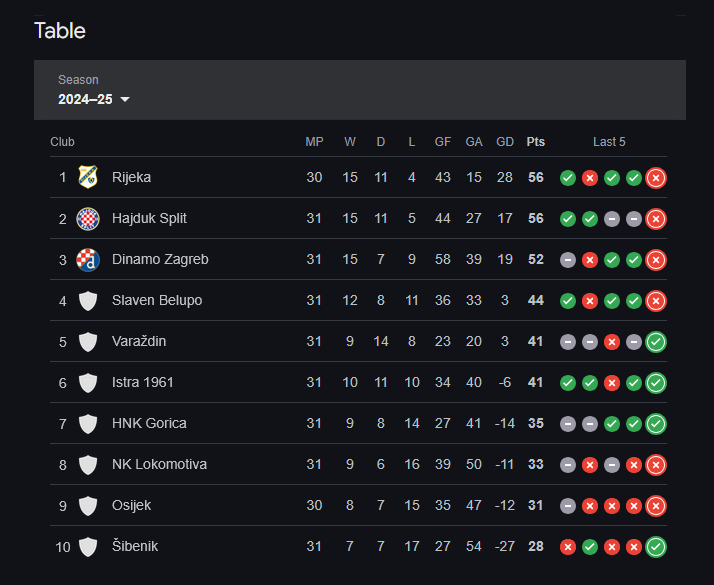Click Šibenik's most recent win icon
Viewport: 714px width, 585px height.
coord(656,547)
